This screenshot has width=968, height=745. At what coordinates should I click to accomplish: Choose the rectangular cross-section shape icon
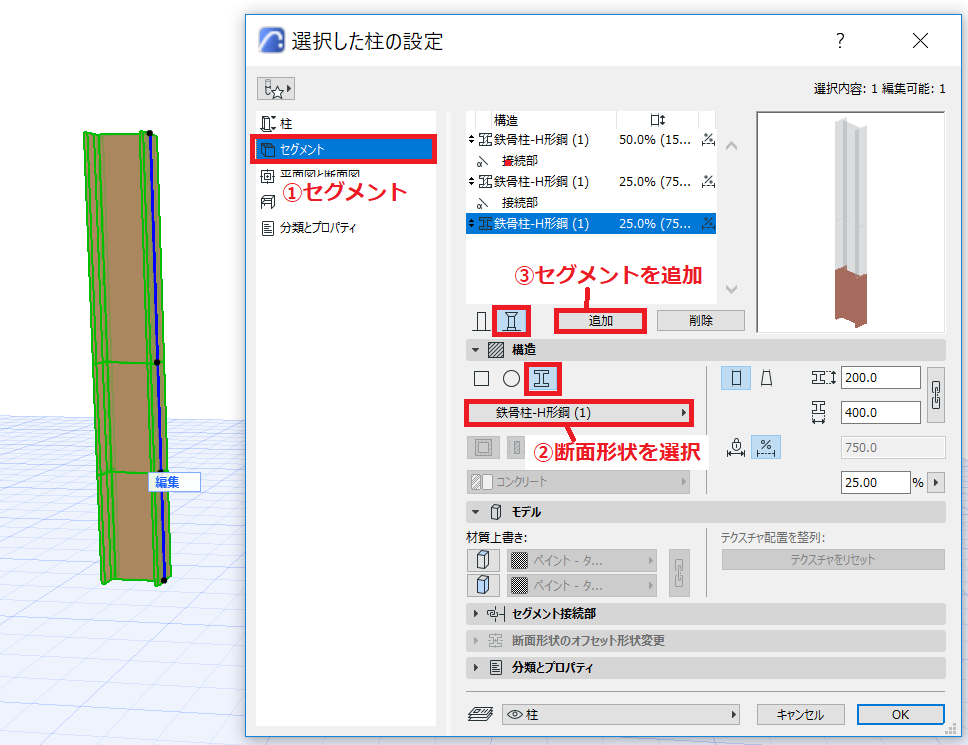[482, 378]
